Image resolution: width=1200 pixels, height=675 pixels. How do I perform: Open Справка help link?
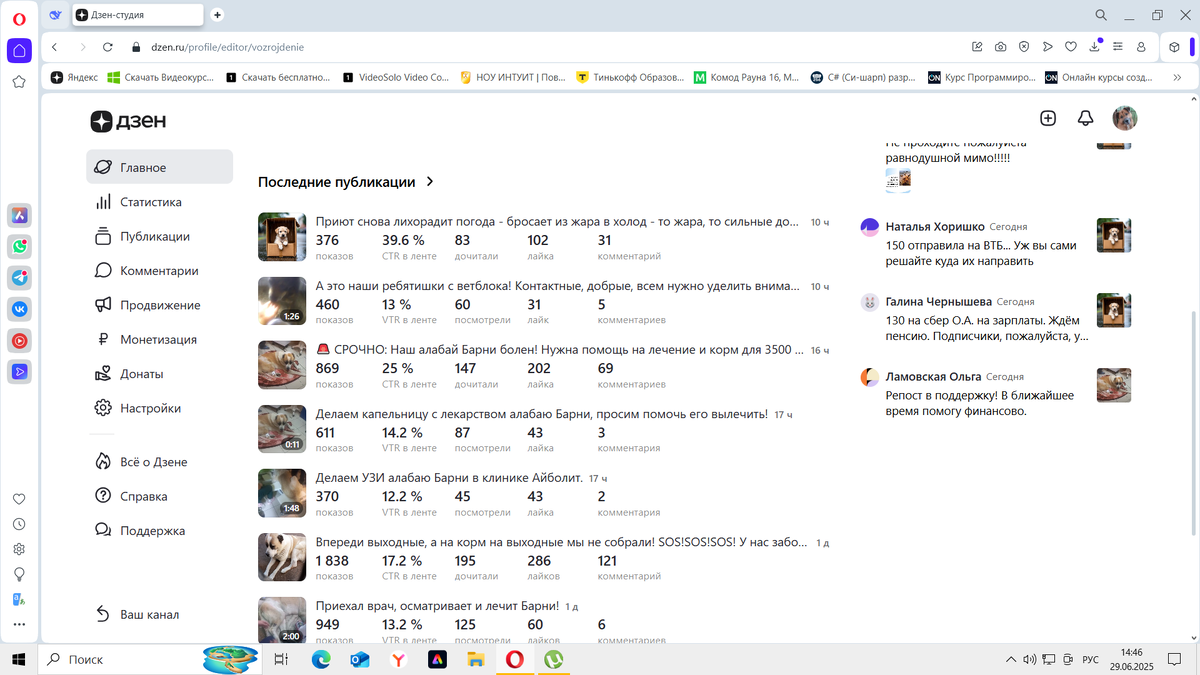click(160, 496)
